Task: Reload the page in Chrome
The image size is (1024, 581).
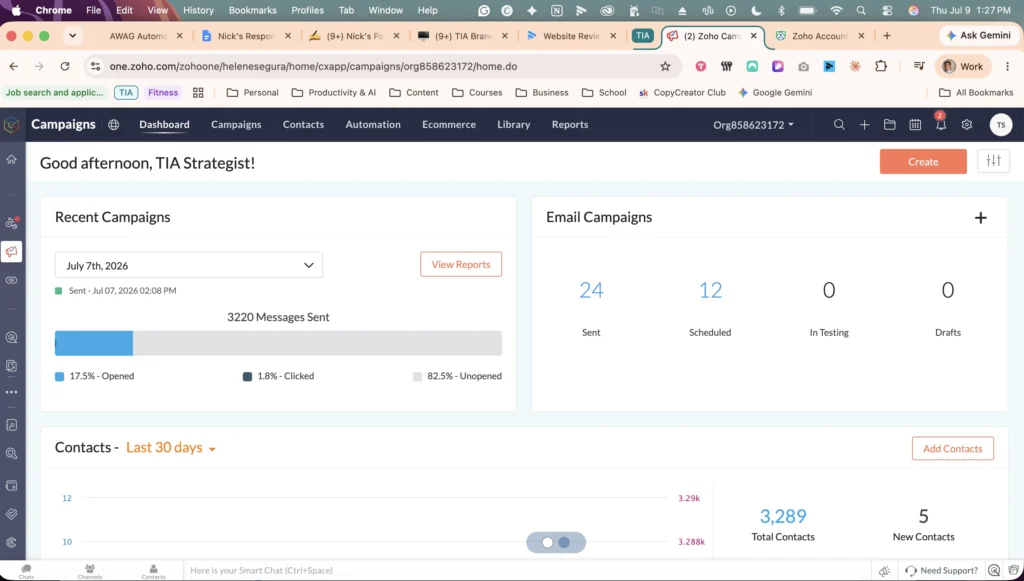Action: [x=65, y=66]
